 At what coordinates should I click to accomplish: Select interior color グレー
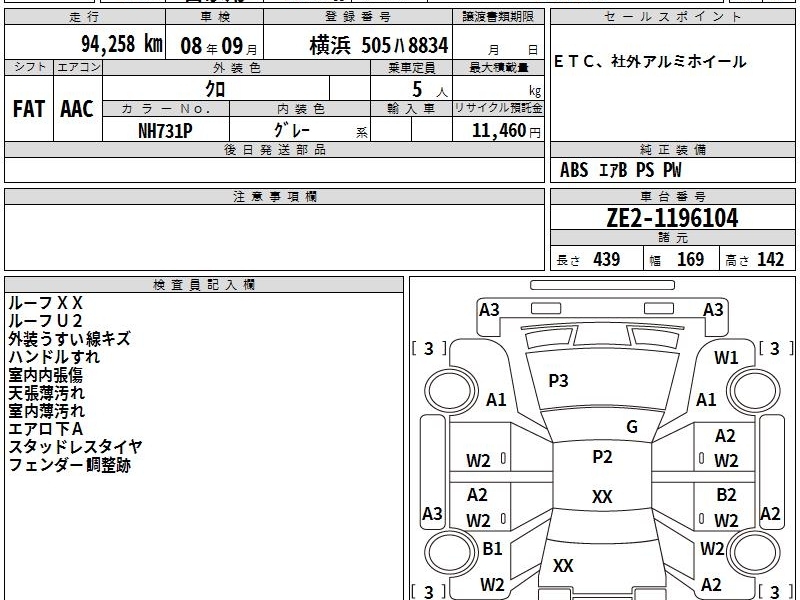[292, 130]
